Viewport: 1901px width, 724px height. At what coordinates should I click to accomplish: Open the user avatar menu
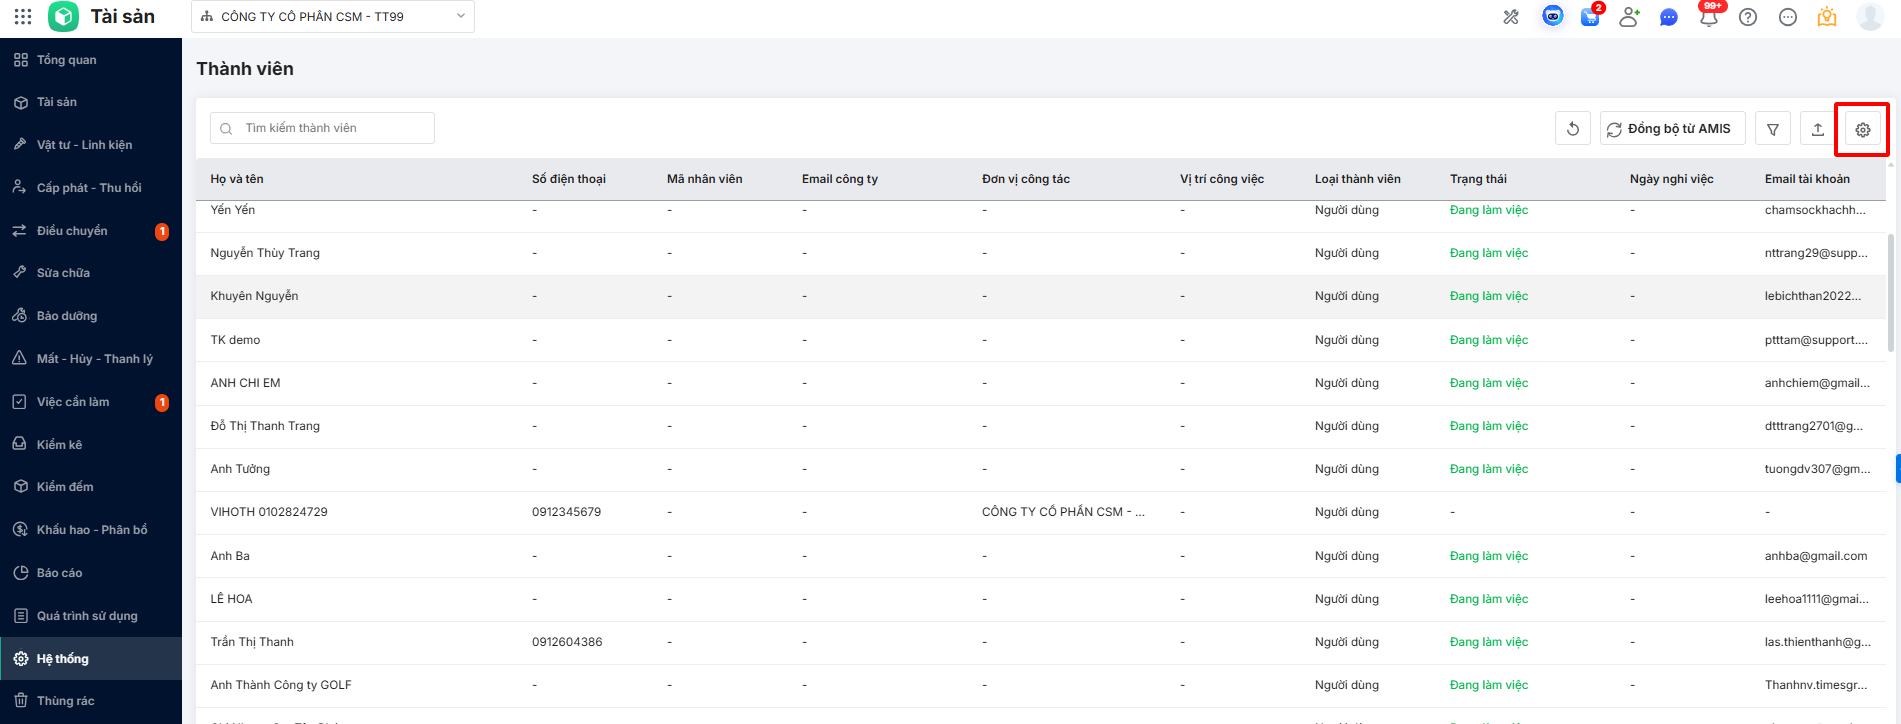[1869, 17]
